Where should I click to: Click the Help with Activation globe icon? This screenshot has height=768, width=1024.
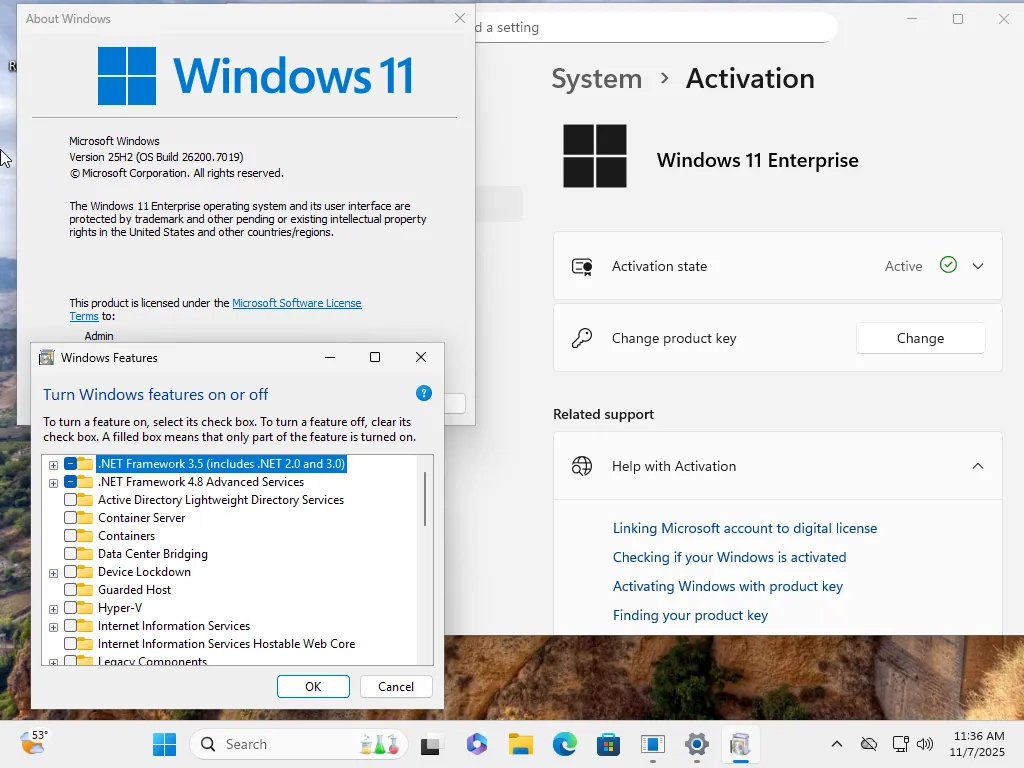(581, 466)
